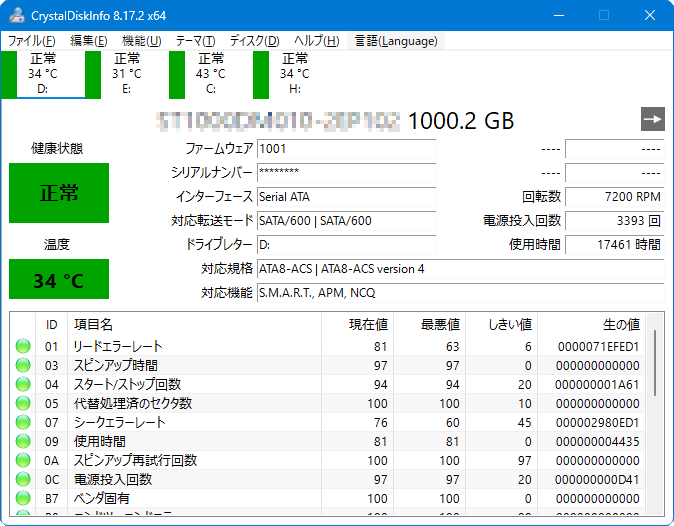
Task: Click the ドライブレター field showing D:
Action: pyautogui.click(x=346, y=245)
